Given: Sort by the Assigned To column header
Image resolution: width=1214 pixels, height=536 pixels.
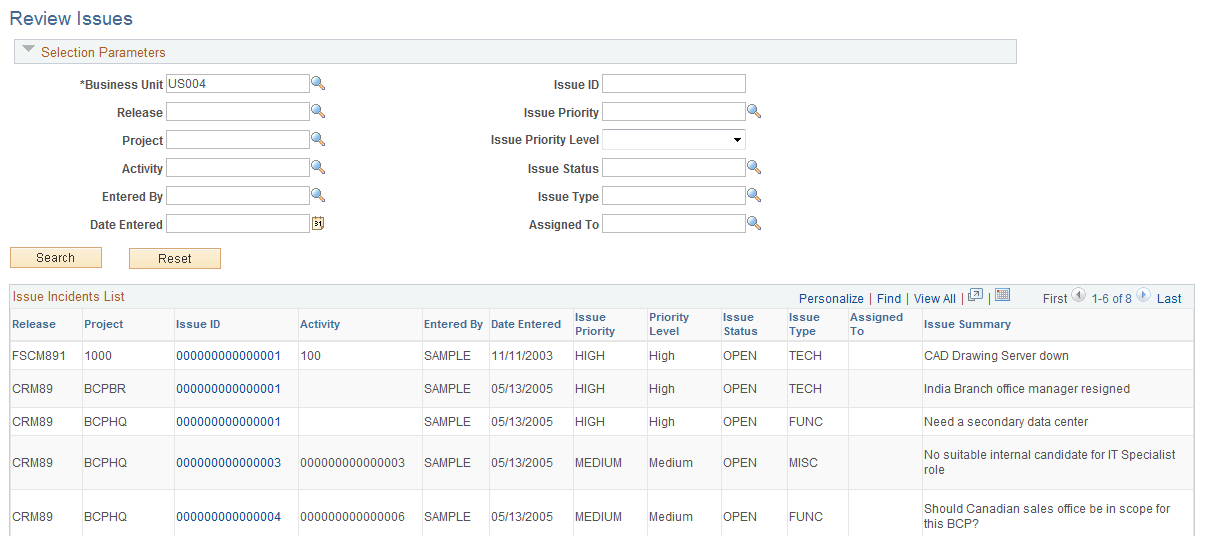Looking at the screenshot, I should point(876,324).
